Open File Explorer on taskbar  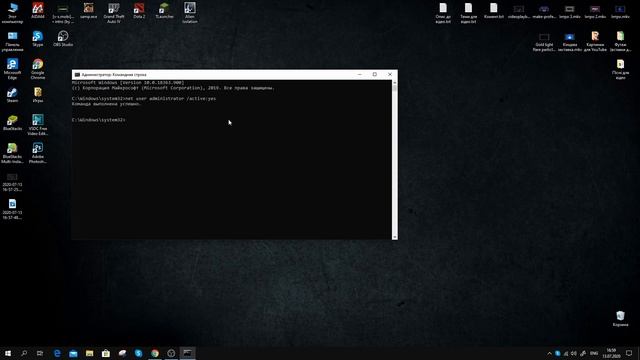click(x=89, y=353)
